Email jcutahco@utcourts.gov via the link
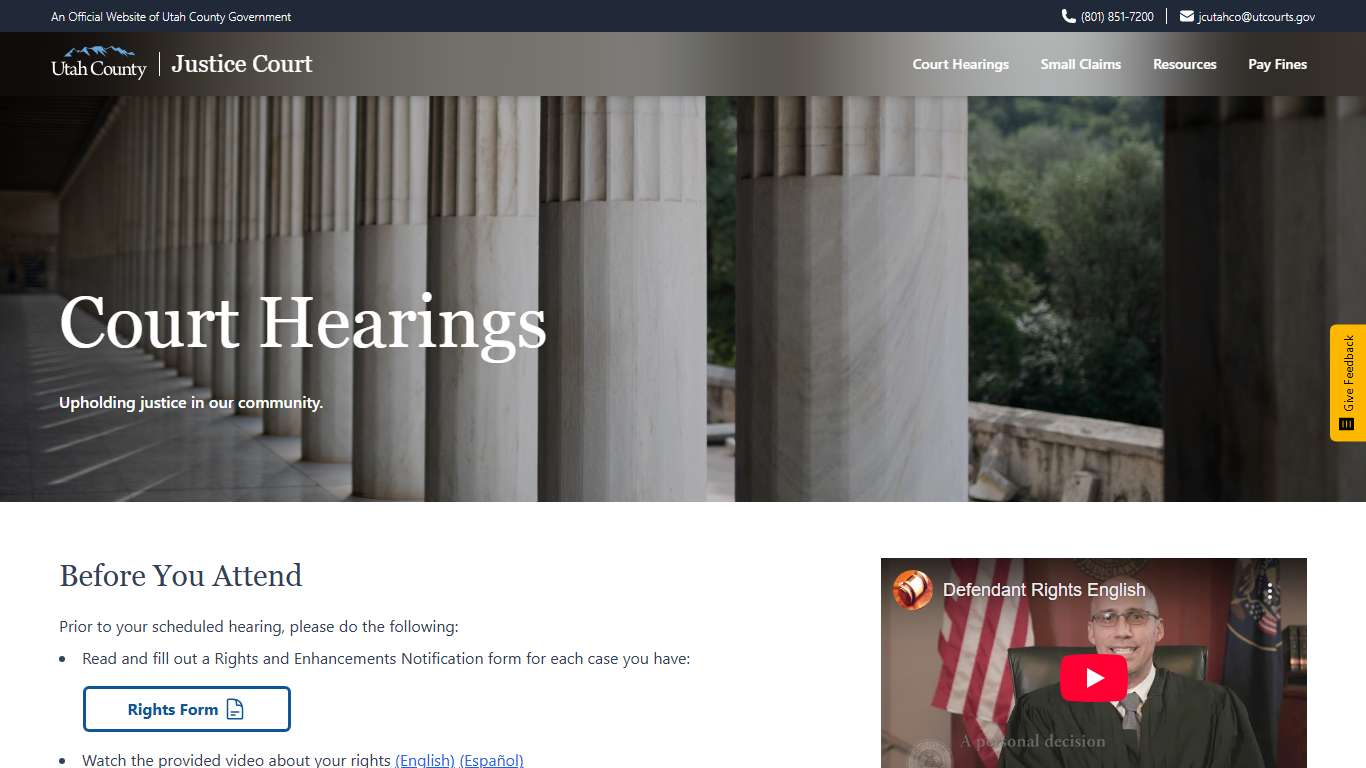The height and width of the screenshot is (768, 1366). pos(1256,17)
